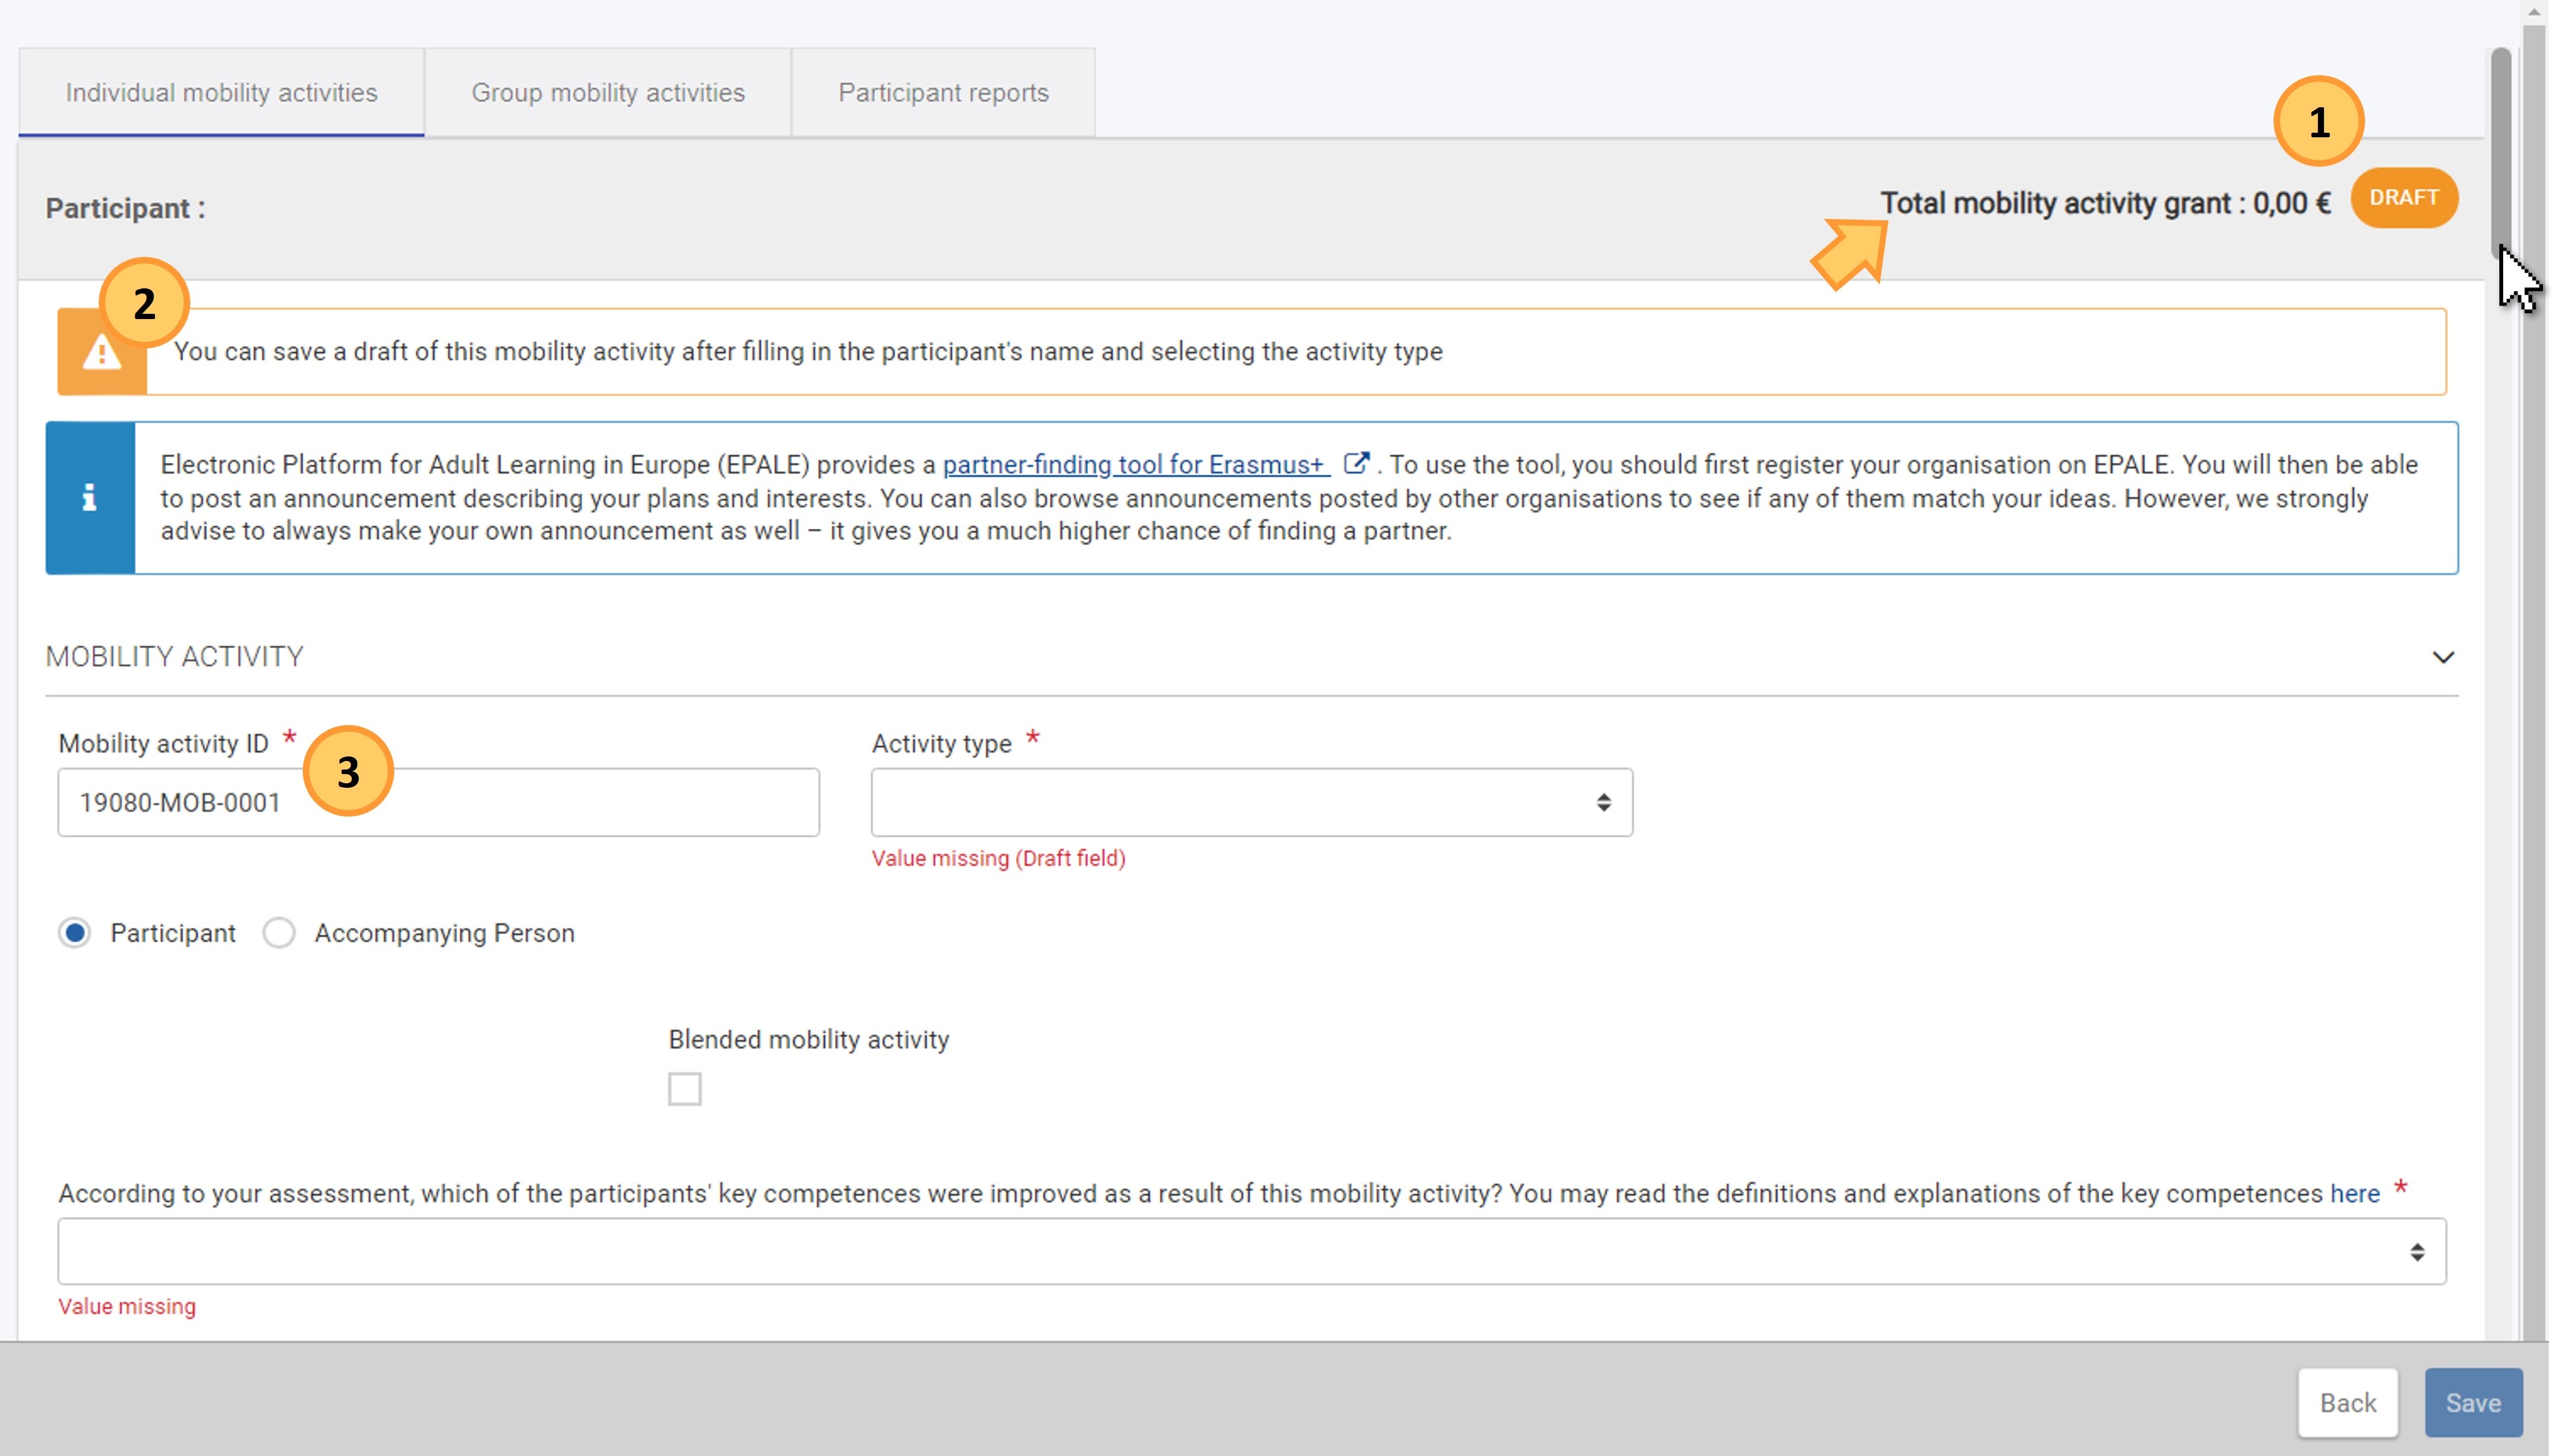The width and height of the screenshot is (2556, 1456).
Task: Select the Participant radio button
Action: pyautogui.click(x=75, y=933)
